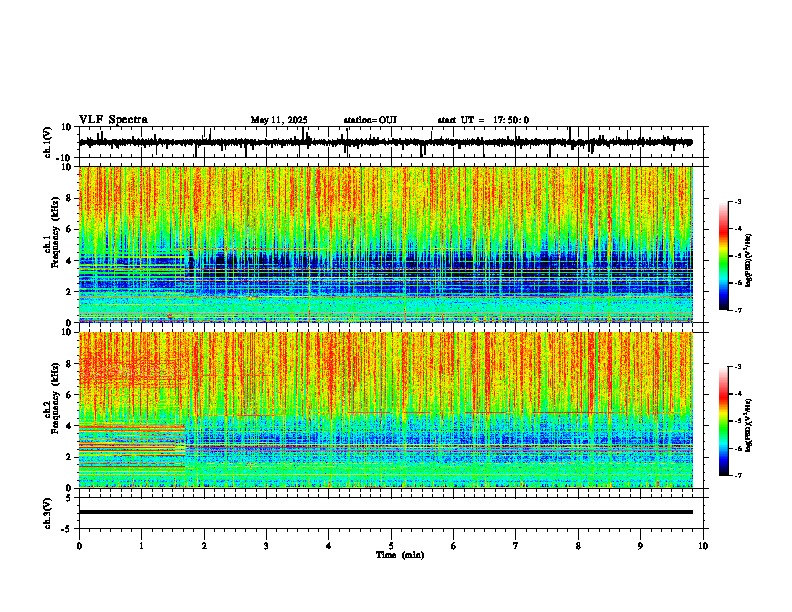Click the "-10" tick on ch.1(V) axis
Image resolution: width=792 pixels, height=612 pixels.
tap(65, 158)
